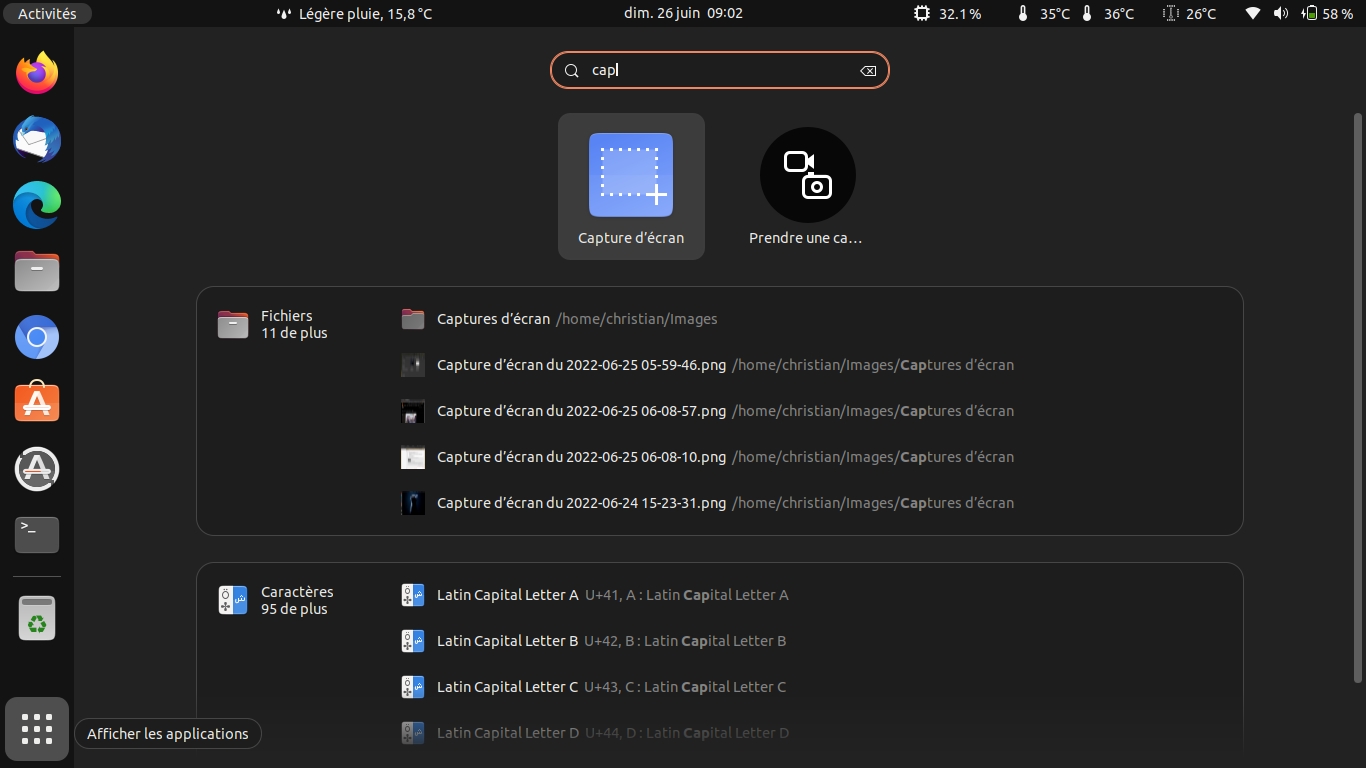The height and width of the screenshot is (768, 1366).
Task: Open the Terminal from the dock
Action: [x=37, y=534]
